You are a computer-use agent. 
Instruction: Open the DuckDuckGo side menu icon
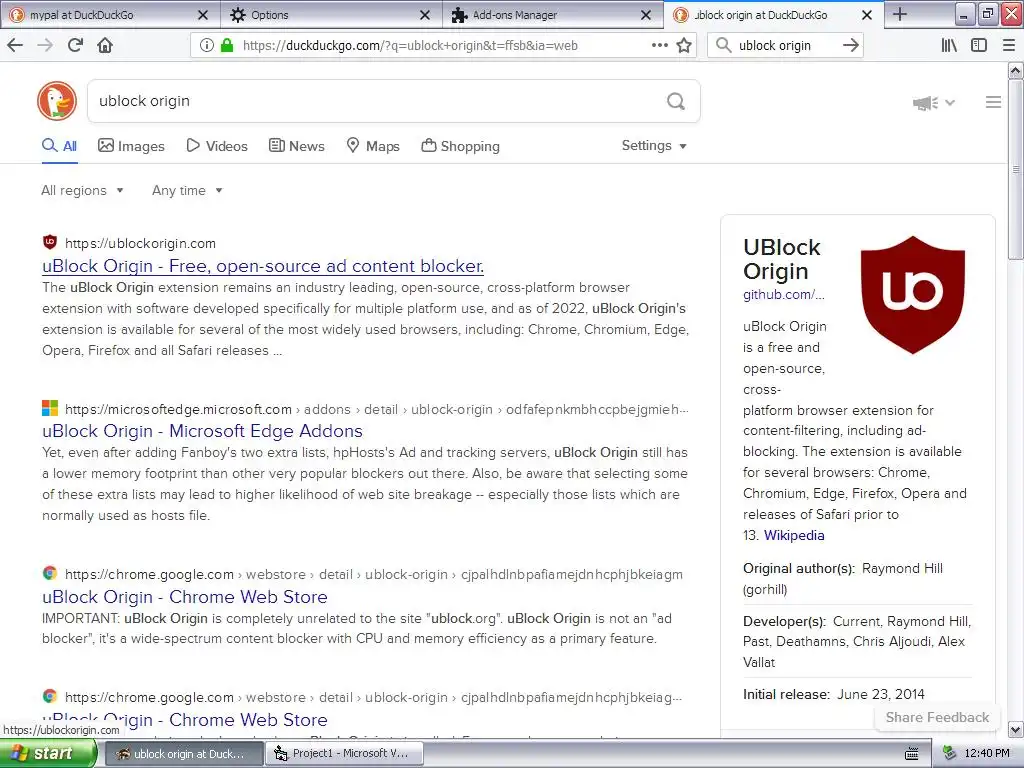click(993, 103)
